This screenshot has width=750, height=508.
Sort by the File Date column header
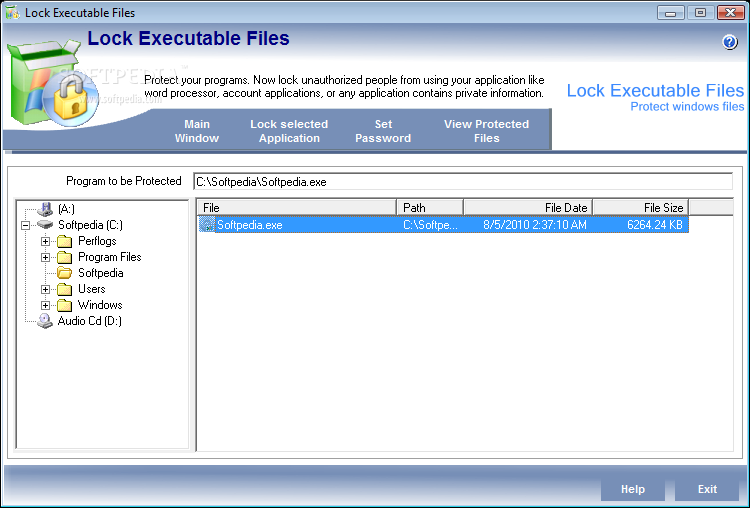(x=528, y=208)
